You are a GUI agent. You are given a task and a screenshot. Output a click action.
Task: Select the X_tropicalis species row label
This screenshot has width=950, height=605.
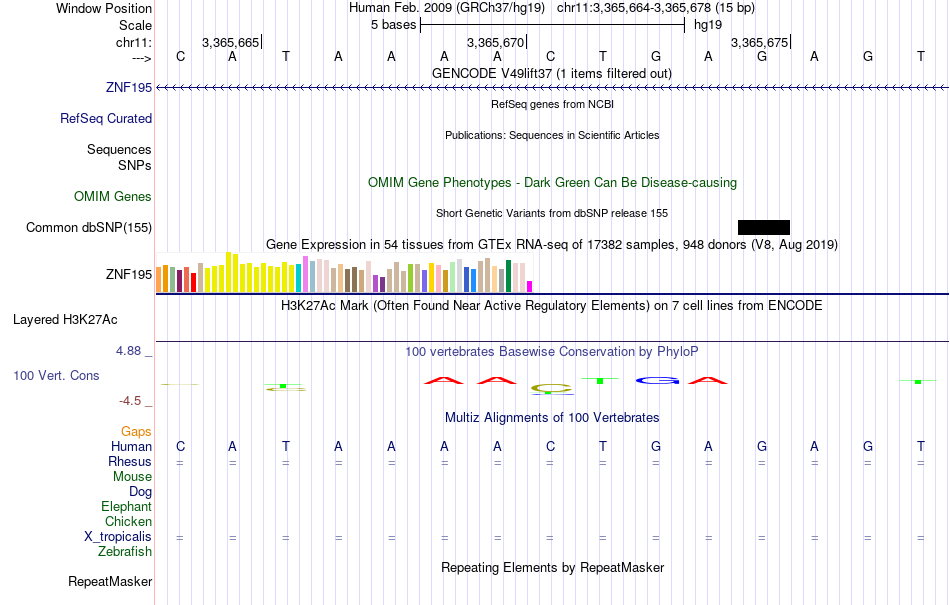(118, 537)
